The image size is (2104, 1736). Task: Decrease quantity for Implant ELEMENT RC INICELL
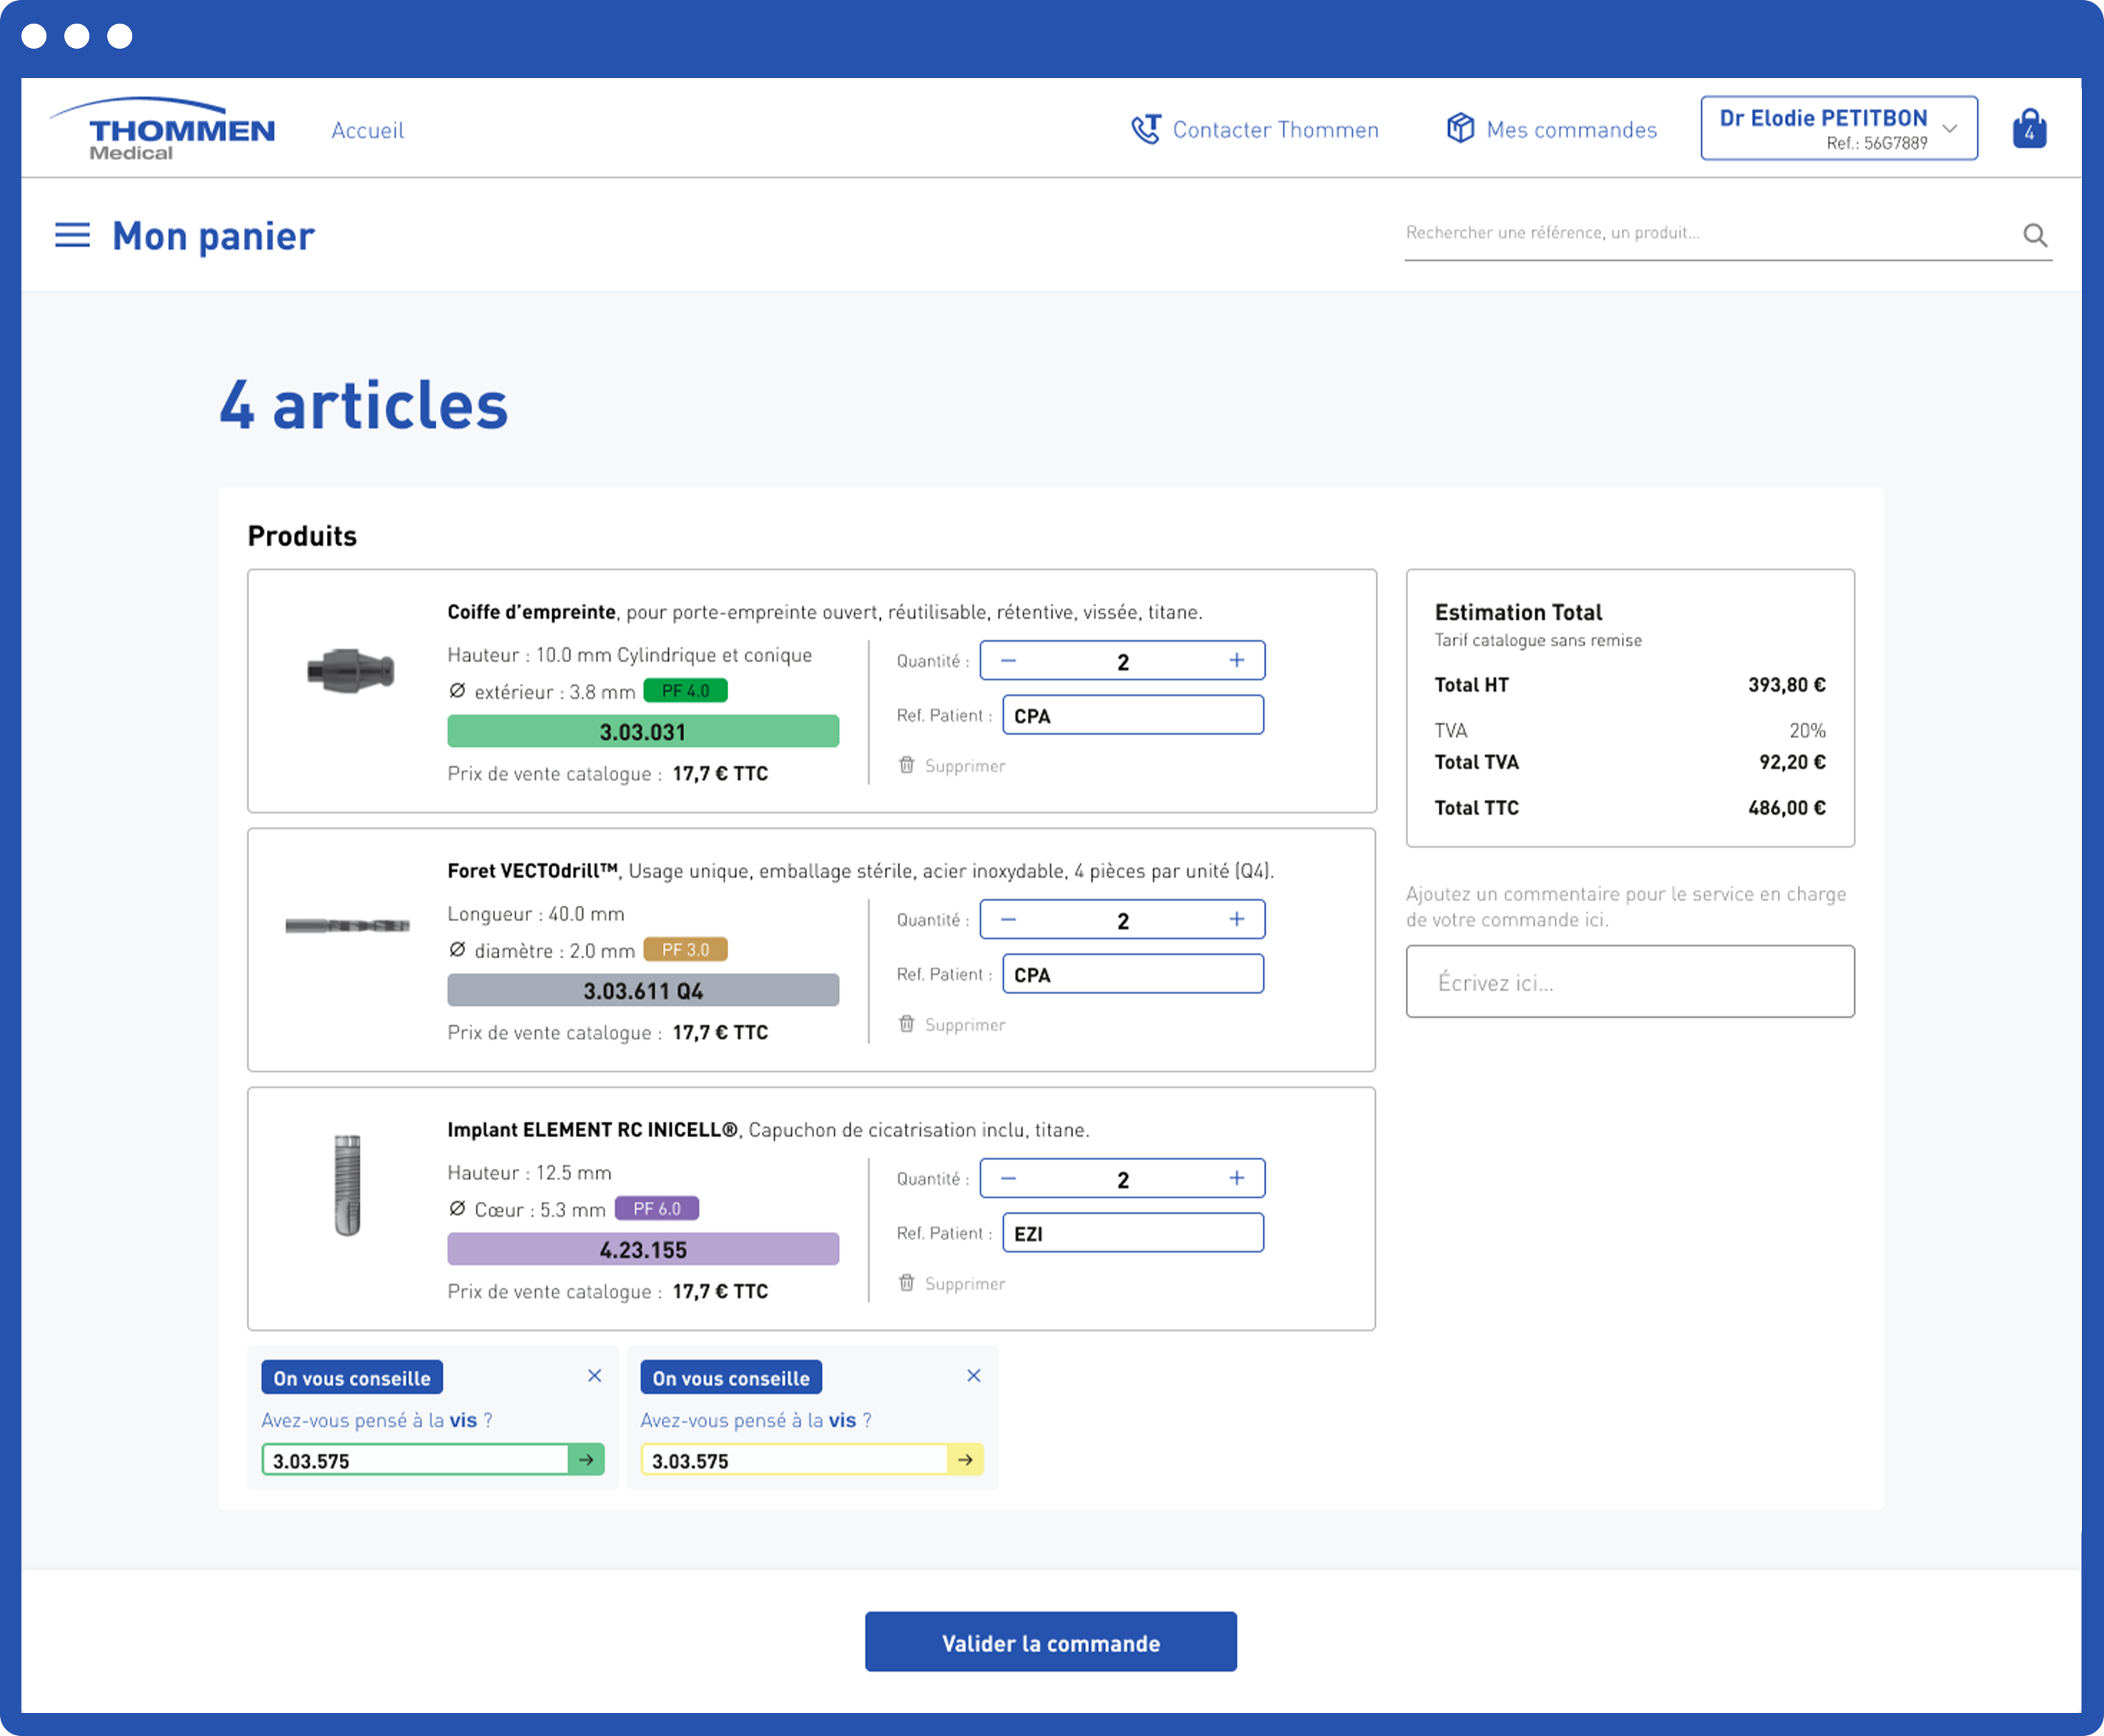[1008, 1179]
